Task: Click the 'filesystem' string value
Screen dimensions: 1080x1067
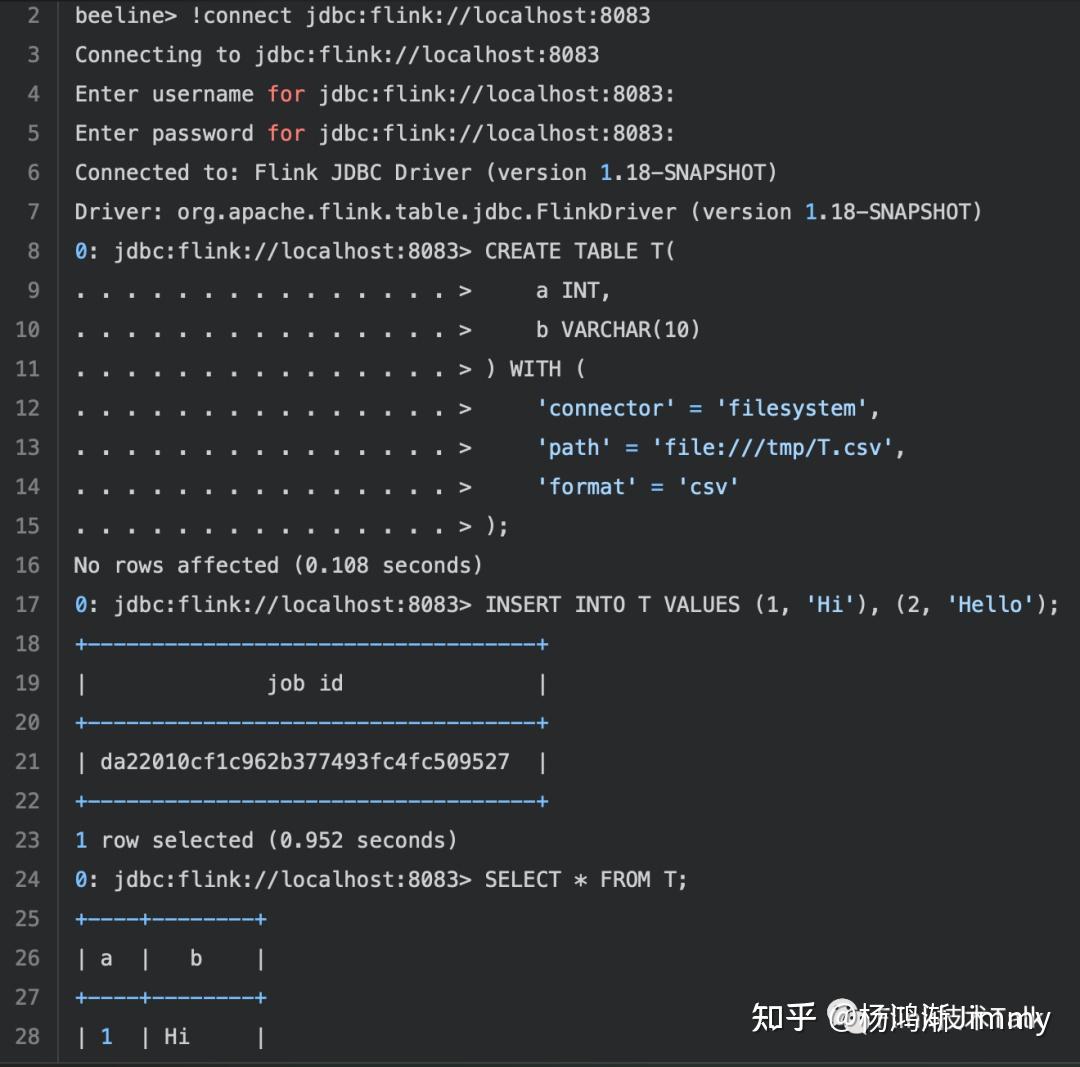Action: click(791, 408)
